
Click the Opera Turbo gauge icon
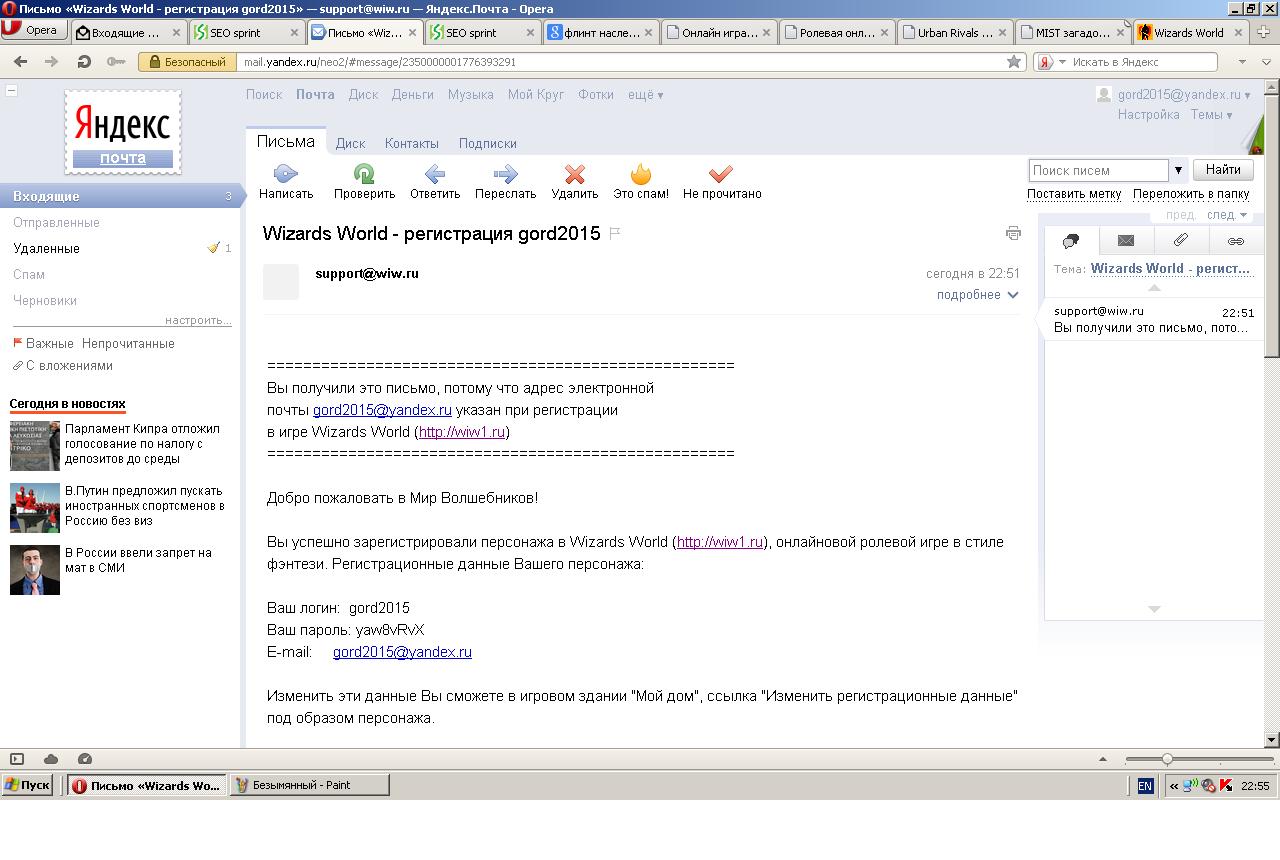click(x=85, y=759)
